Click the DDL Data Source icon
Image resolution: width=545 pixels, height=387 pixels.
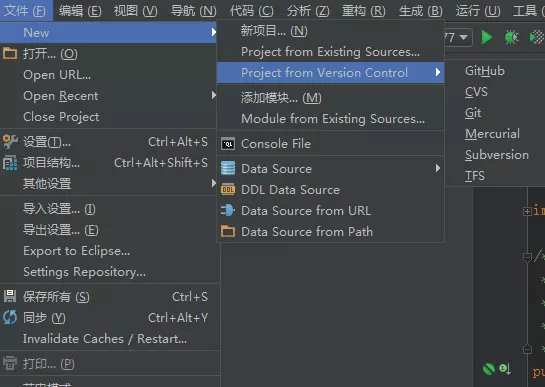point(228,190)
